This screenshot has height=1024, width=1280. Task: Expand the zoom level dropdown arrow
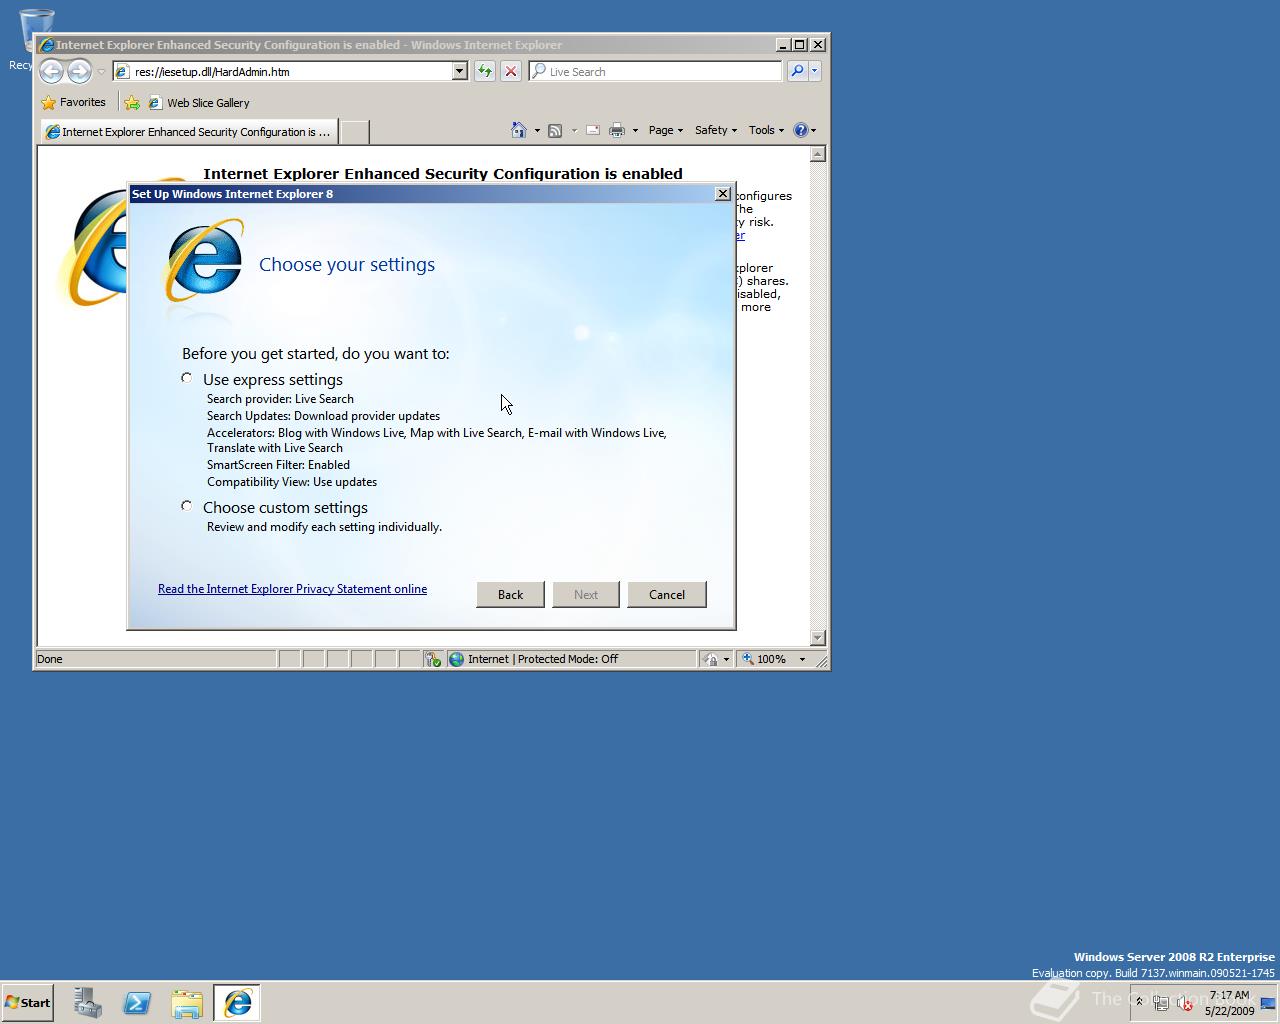coord(802,659)
